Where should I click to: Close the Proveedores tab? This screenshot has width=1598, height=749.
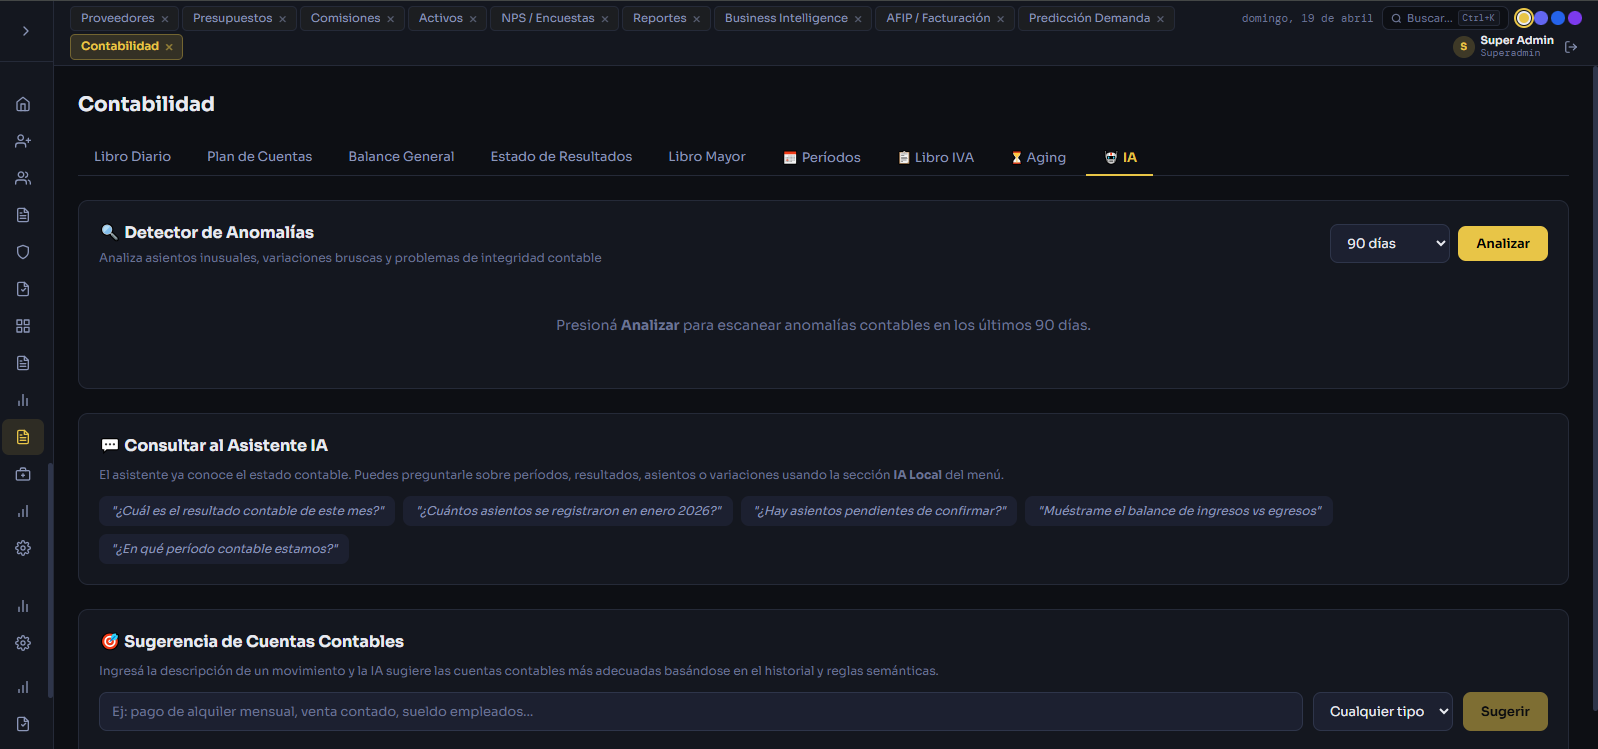coord(165,19)
